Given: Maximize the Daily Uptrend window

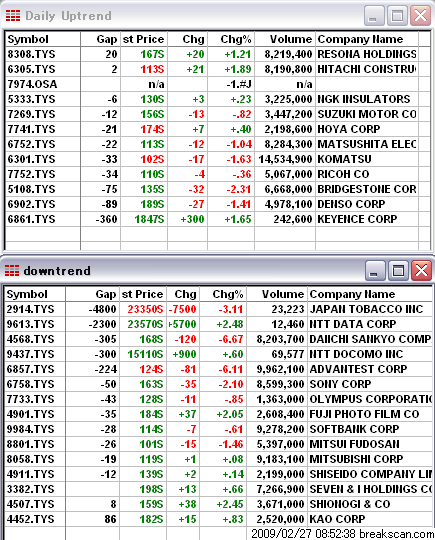Looking at the screenshot, I should click(397, 15).
